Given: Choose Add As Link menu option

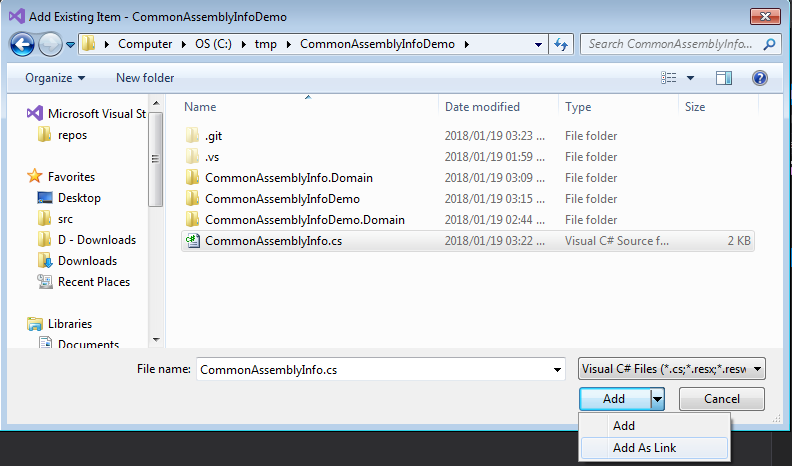Looking at the screenshot, I should (655, 448).
